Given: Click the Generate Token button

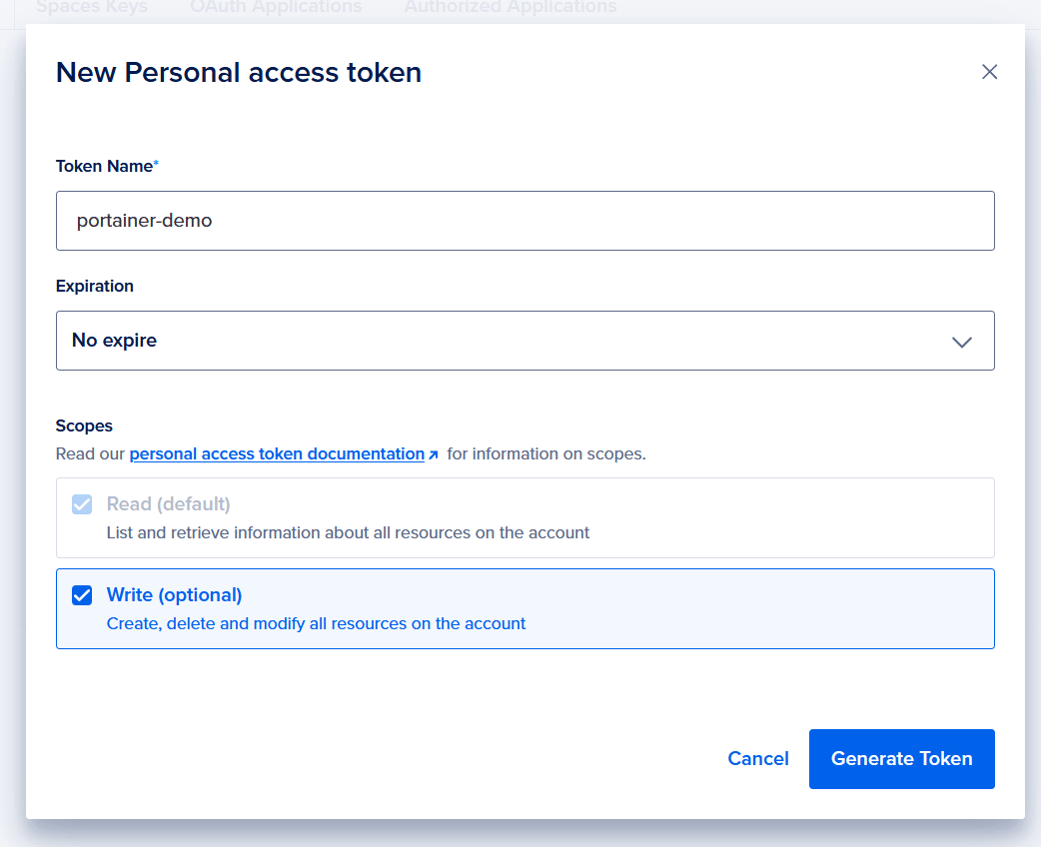Looking at the screenshot, I should click(x=902, y=759).
